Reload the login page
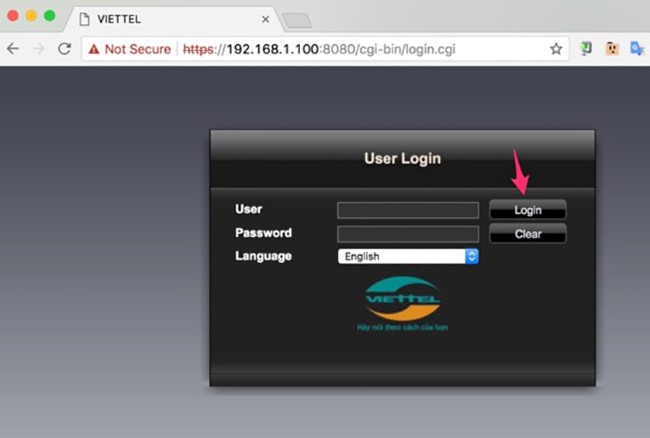 [64, 48]
